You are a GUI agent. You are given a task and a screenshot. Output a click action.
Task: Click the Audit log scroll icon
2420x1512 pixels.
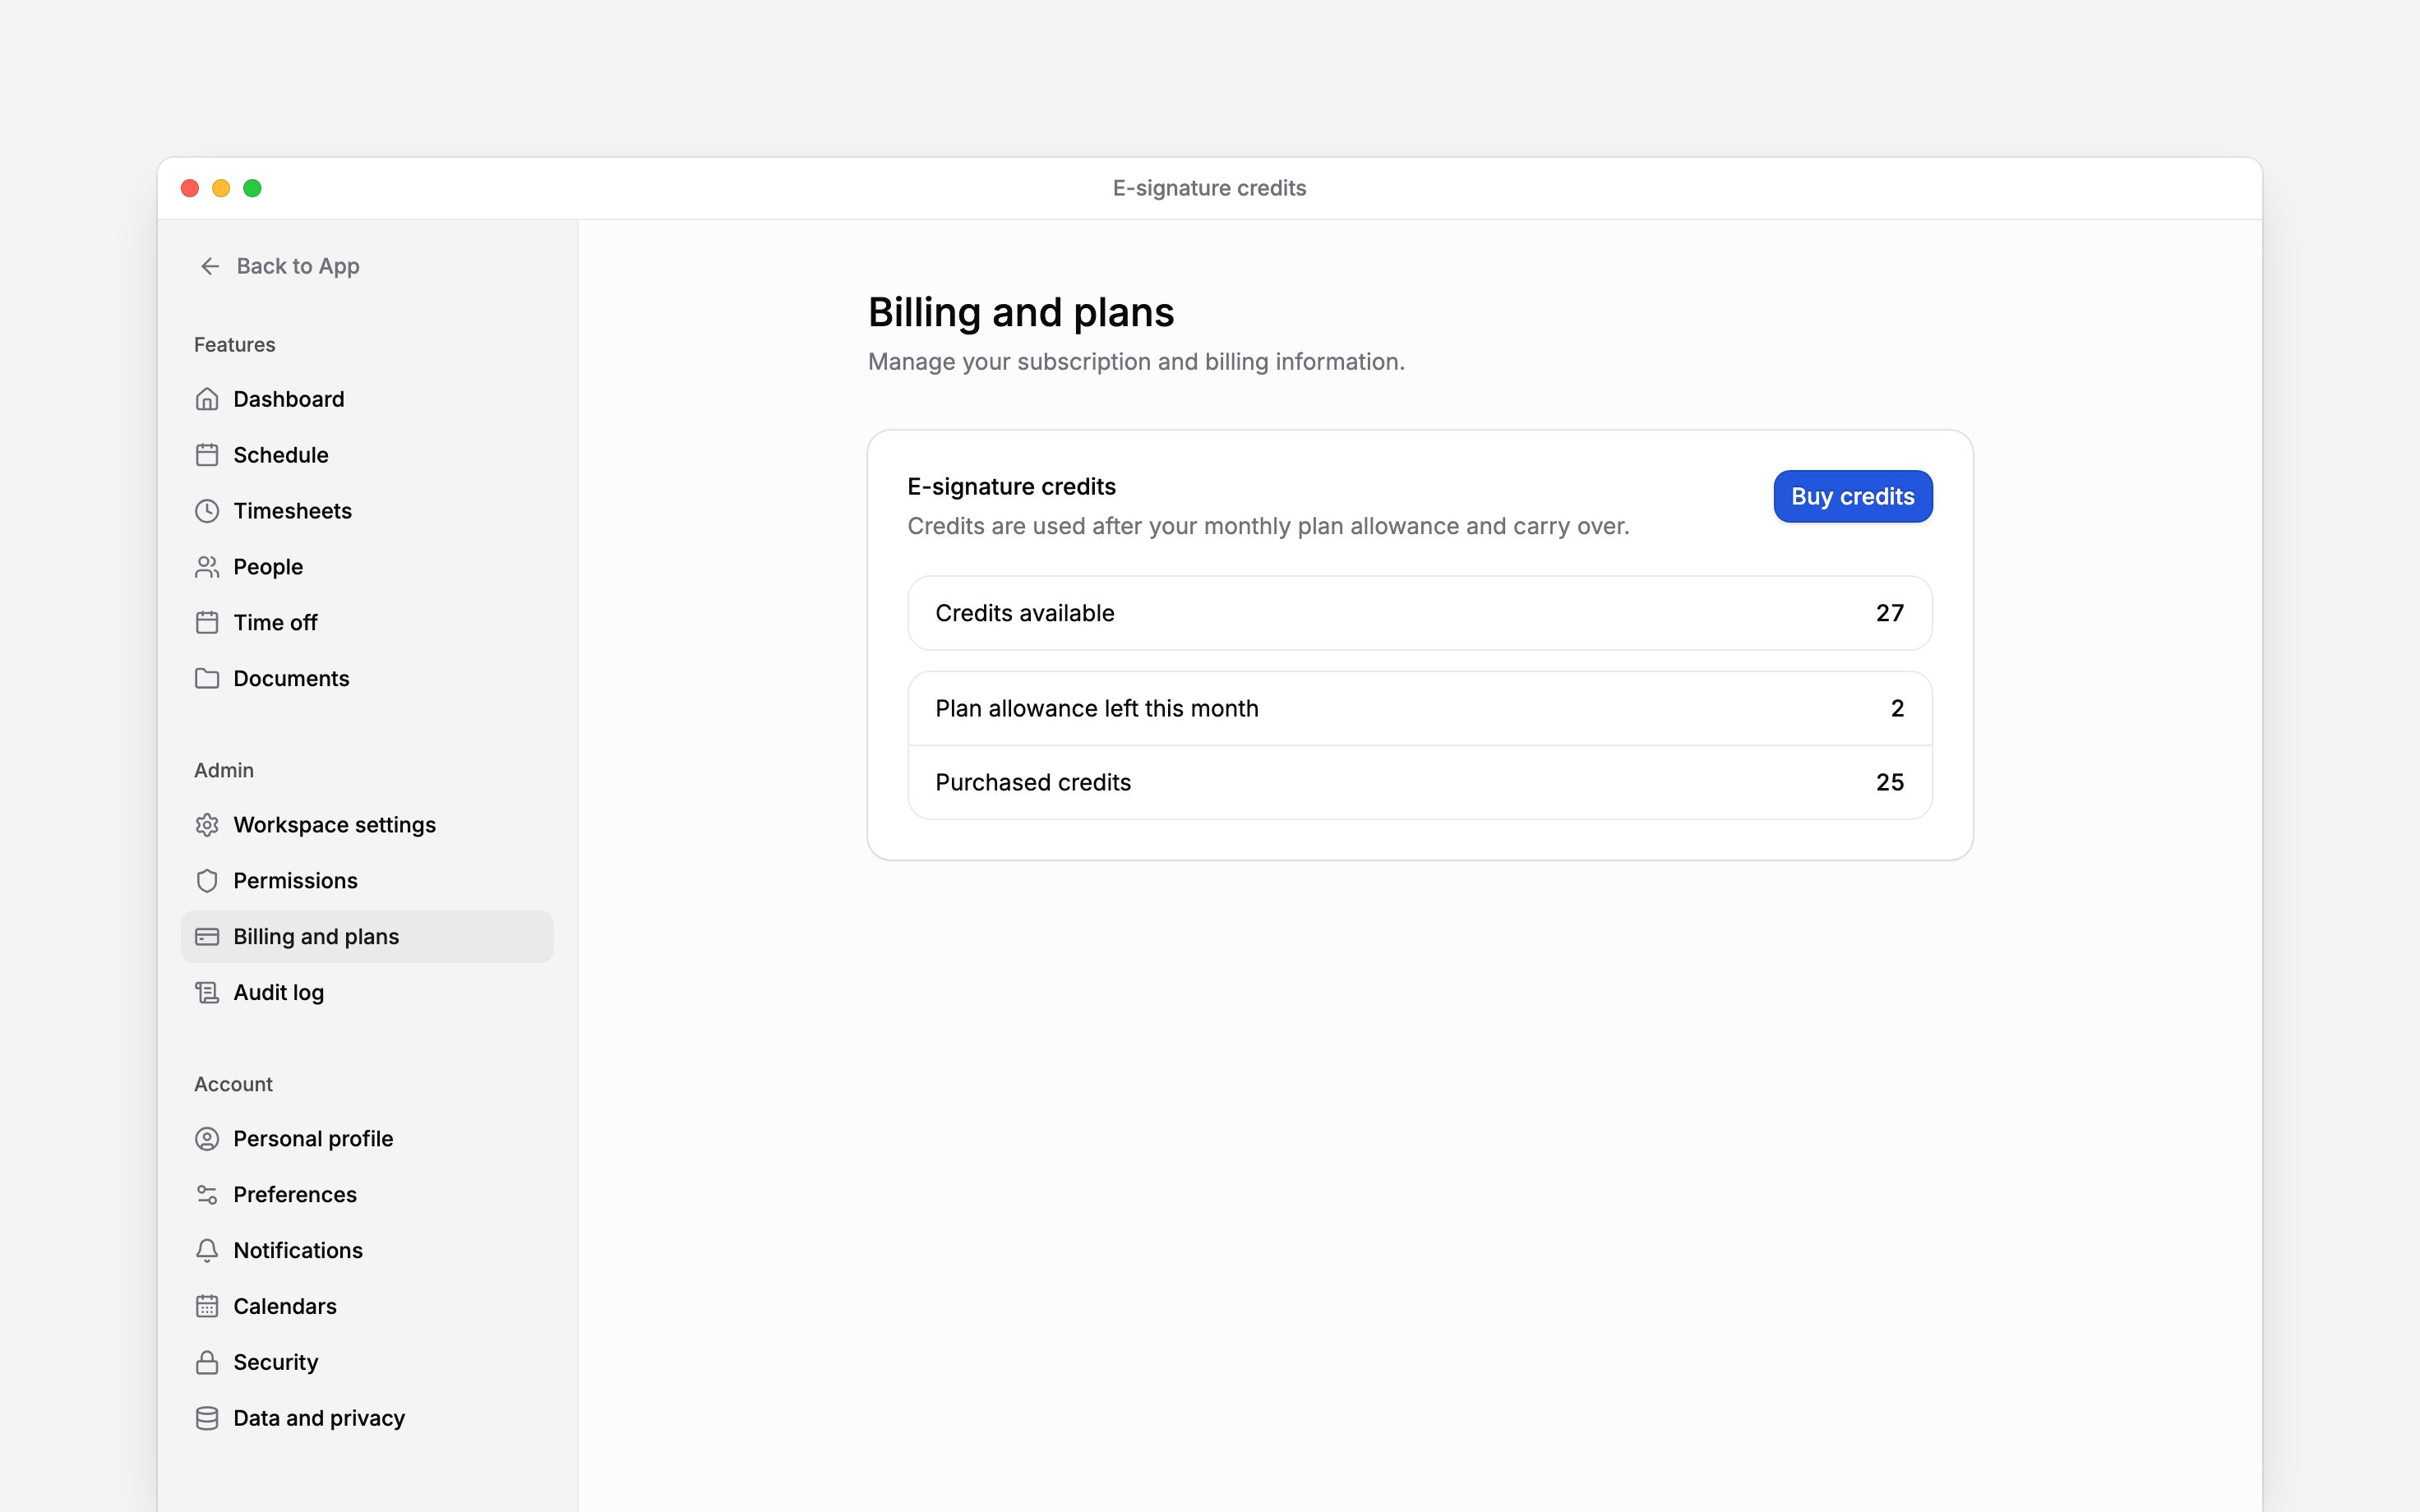click(207, 993)
